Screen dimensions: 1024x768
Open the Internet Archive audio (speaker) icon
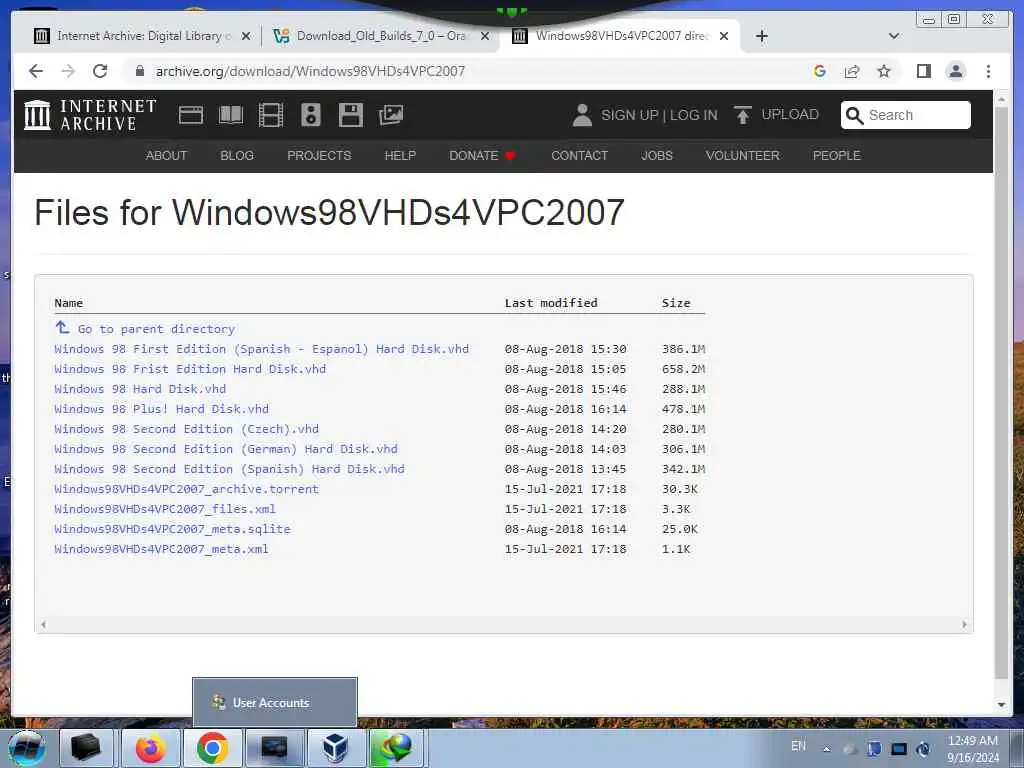click(x=311, y=116)
